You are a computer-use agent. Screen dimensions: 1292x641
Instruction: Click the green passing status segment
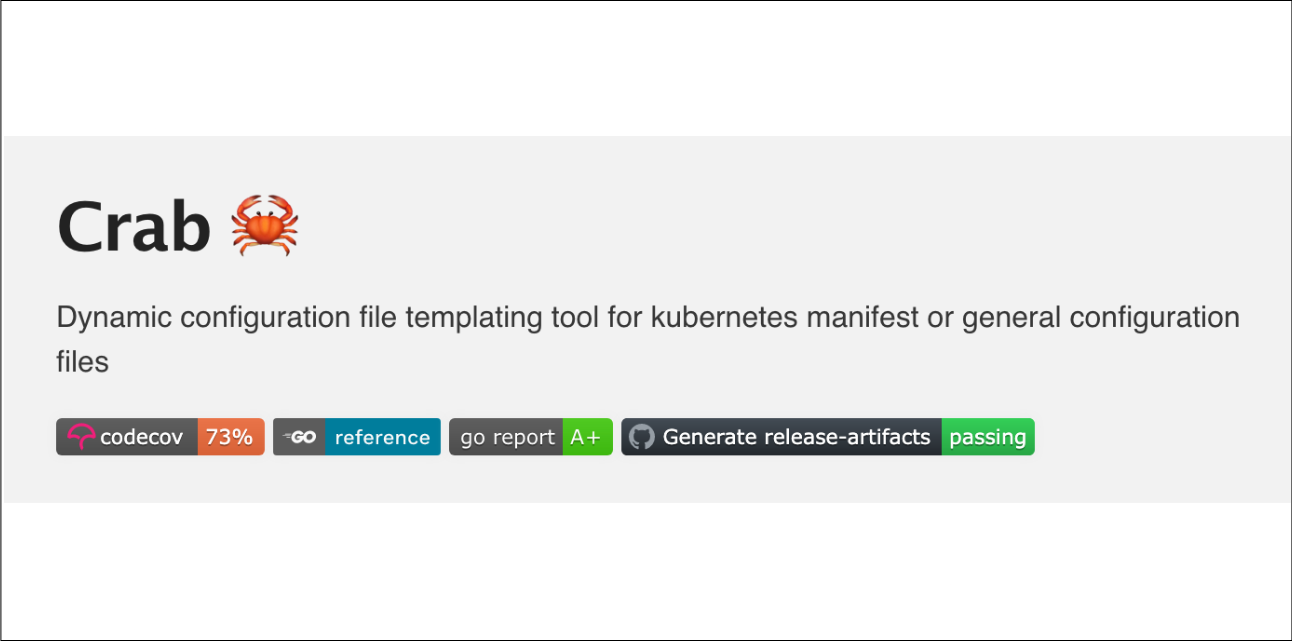(x=987, y=437)
